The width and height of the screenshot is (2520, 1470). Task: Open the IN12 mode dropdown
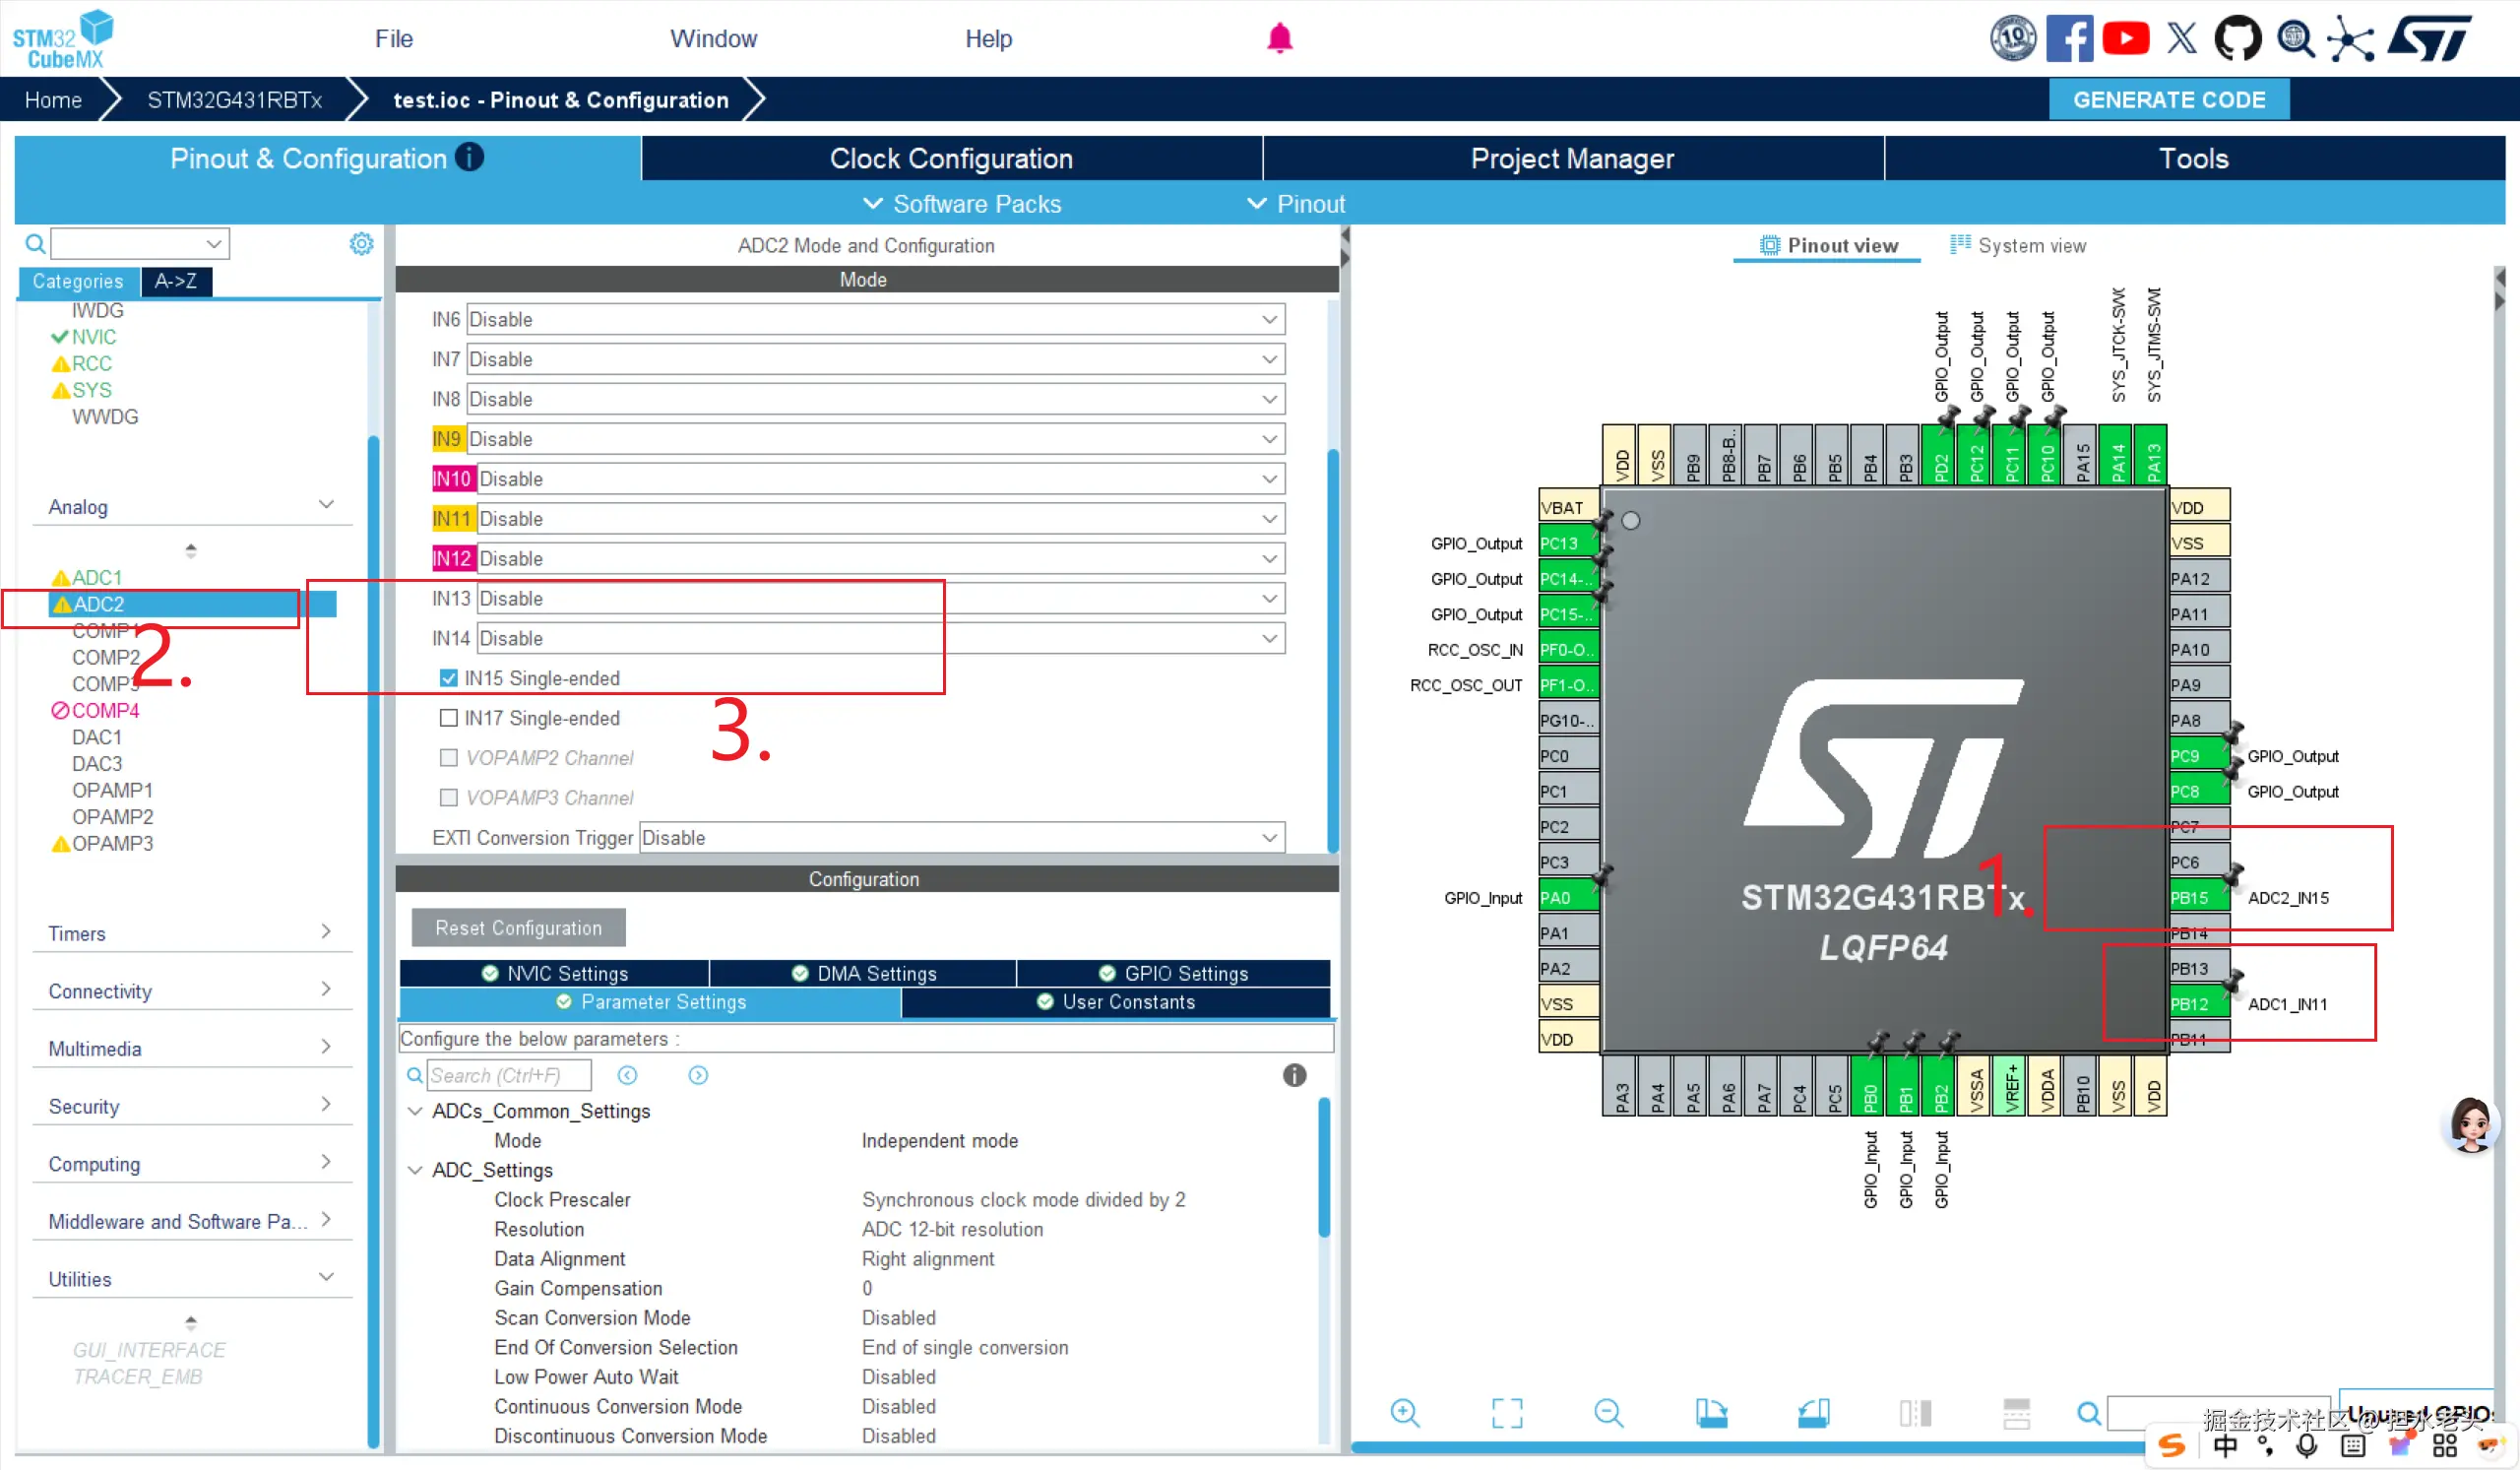point(881,559)
